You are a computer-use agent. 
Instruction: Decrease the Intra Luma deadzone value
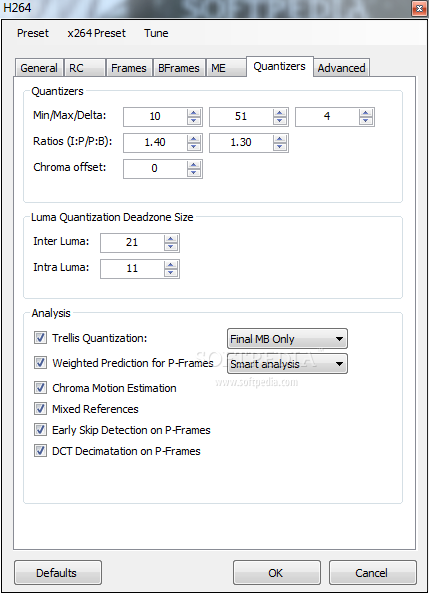[171, 273]
